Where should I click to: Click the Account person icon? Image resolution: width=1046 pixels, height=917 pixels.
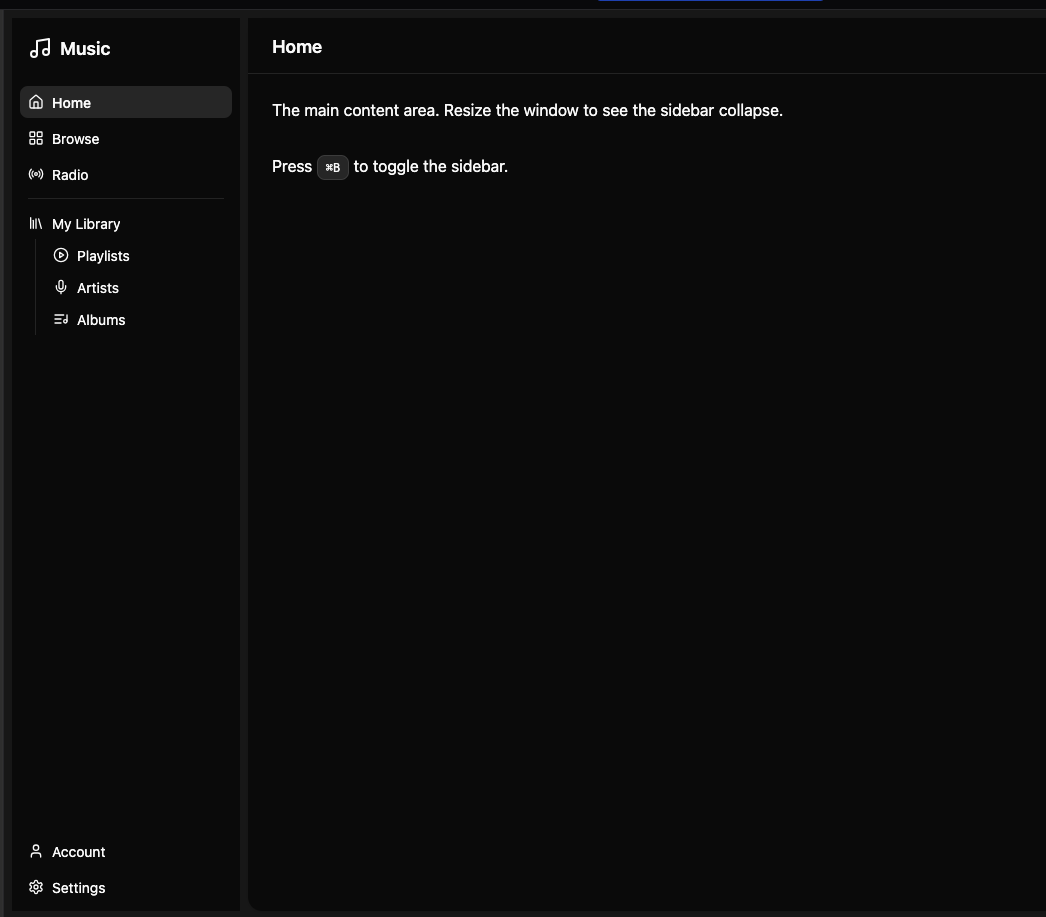pos(36,851)
